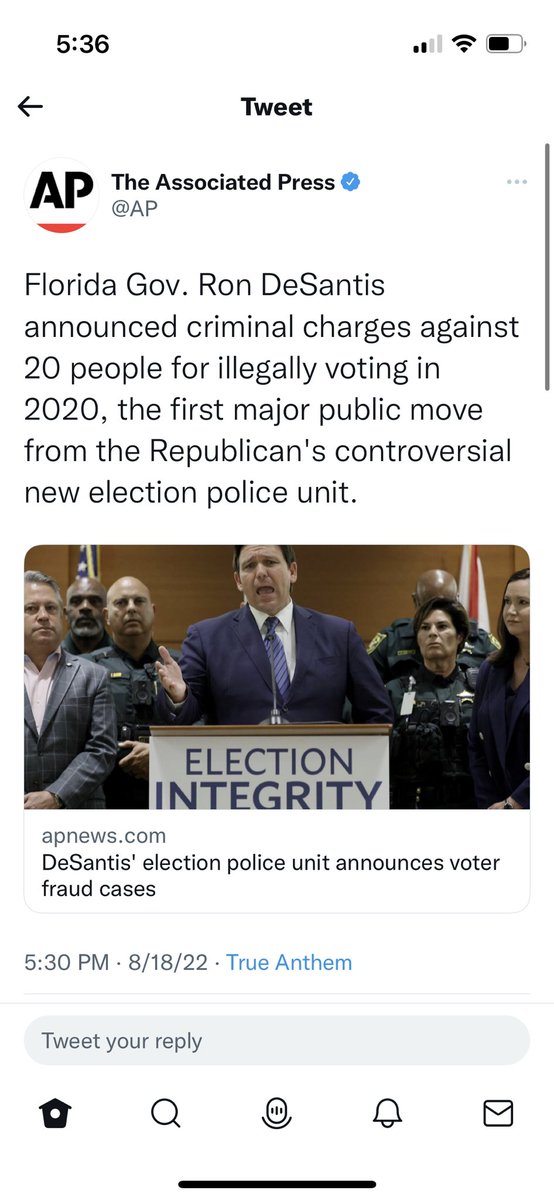Open the Messages envelope tab

pyautogui.click(x=498, y=1112)
